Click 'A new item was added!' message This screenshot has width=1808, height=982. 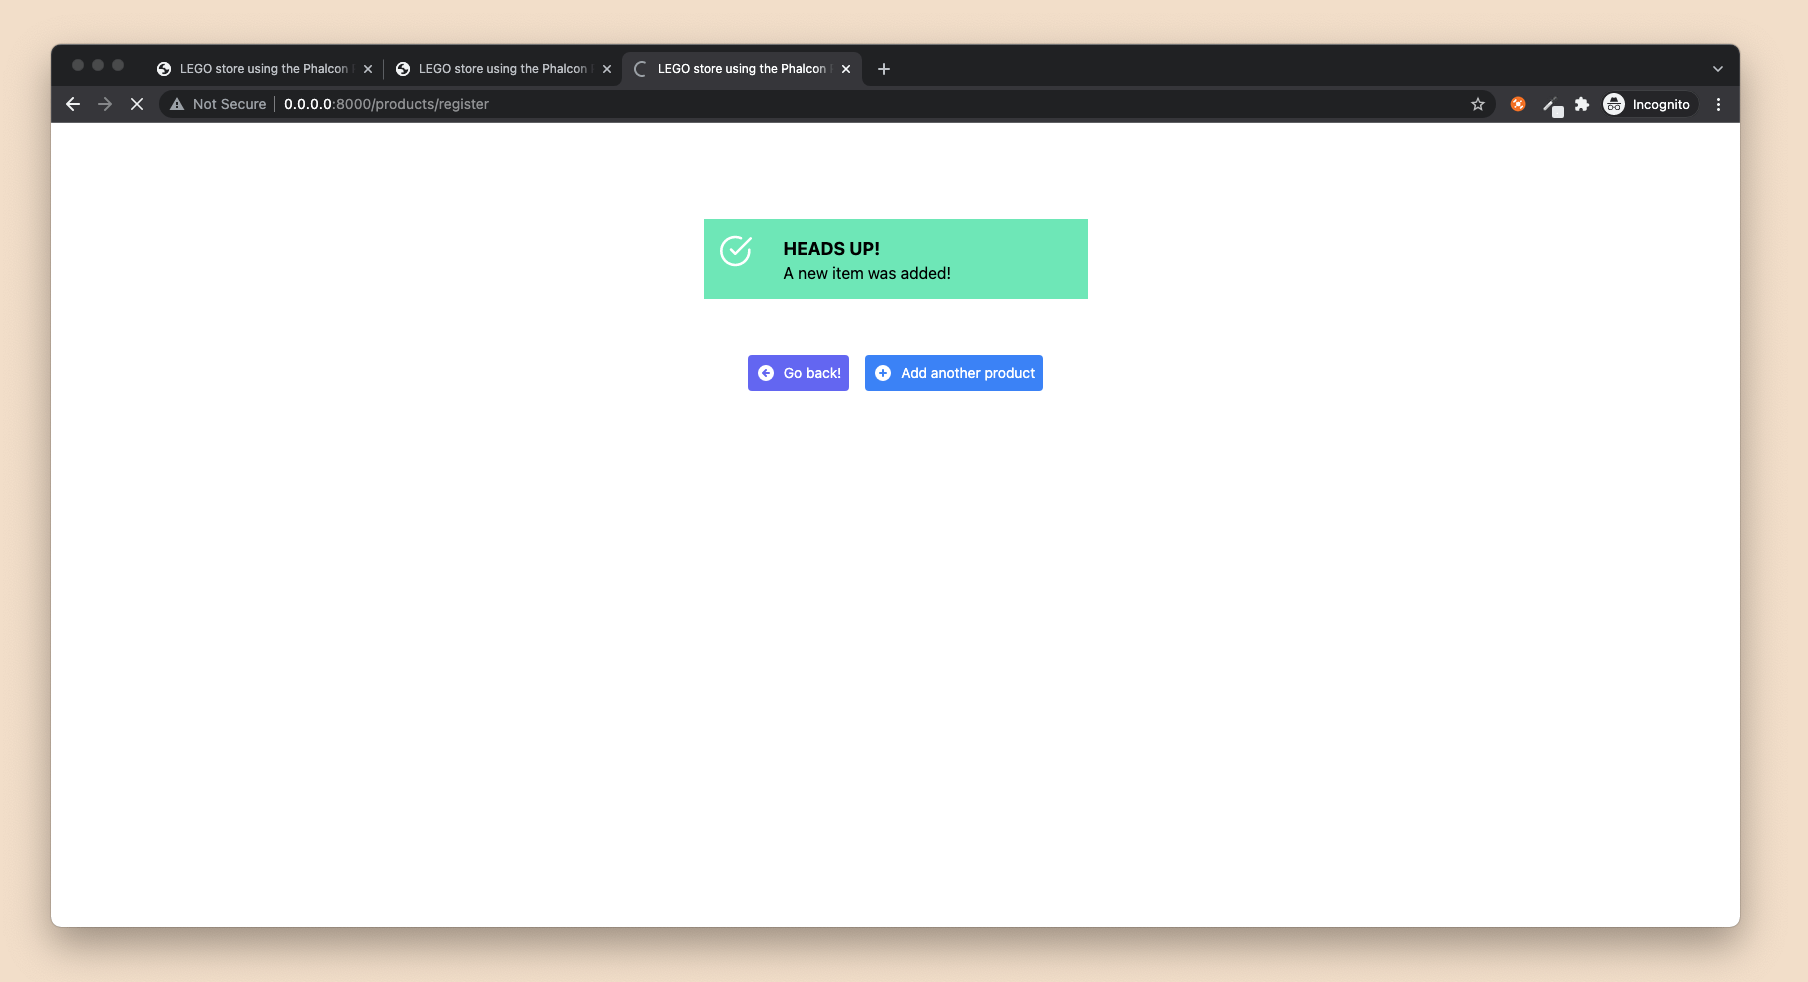click(867, 274)
